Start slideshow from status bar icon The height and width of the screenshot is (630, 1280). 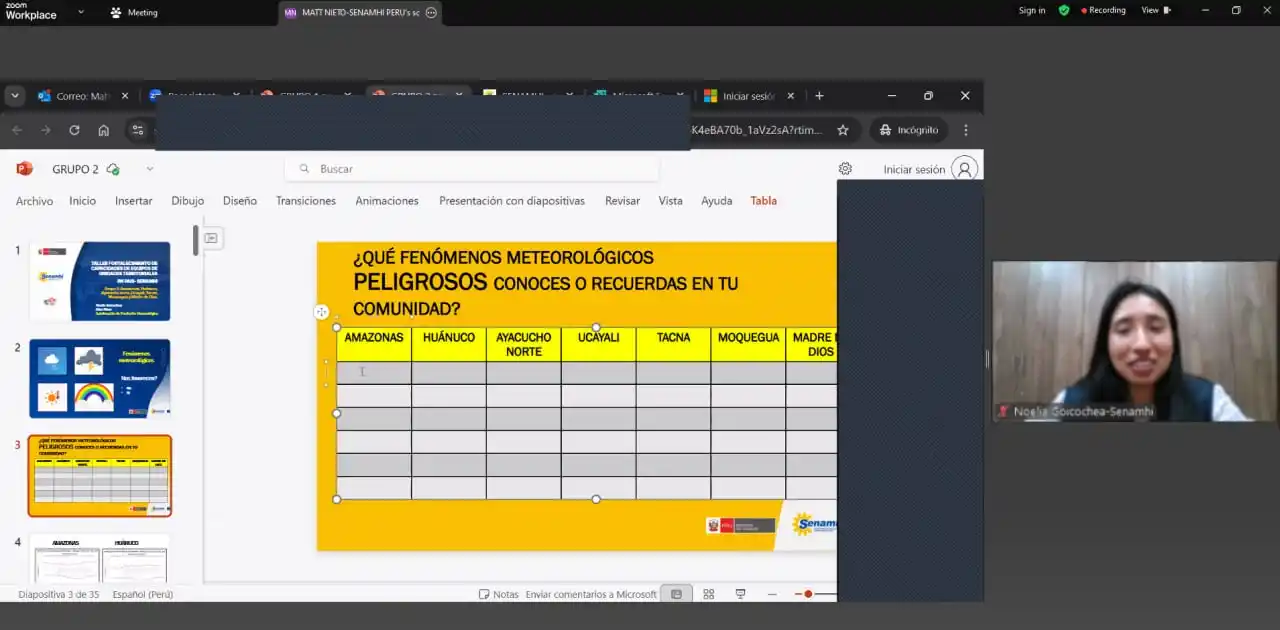tap(740, 594)
